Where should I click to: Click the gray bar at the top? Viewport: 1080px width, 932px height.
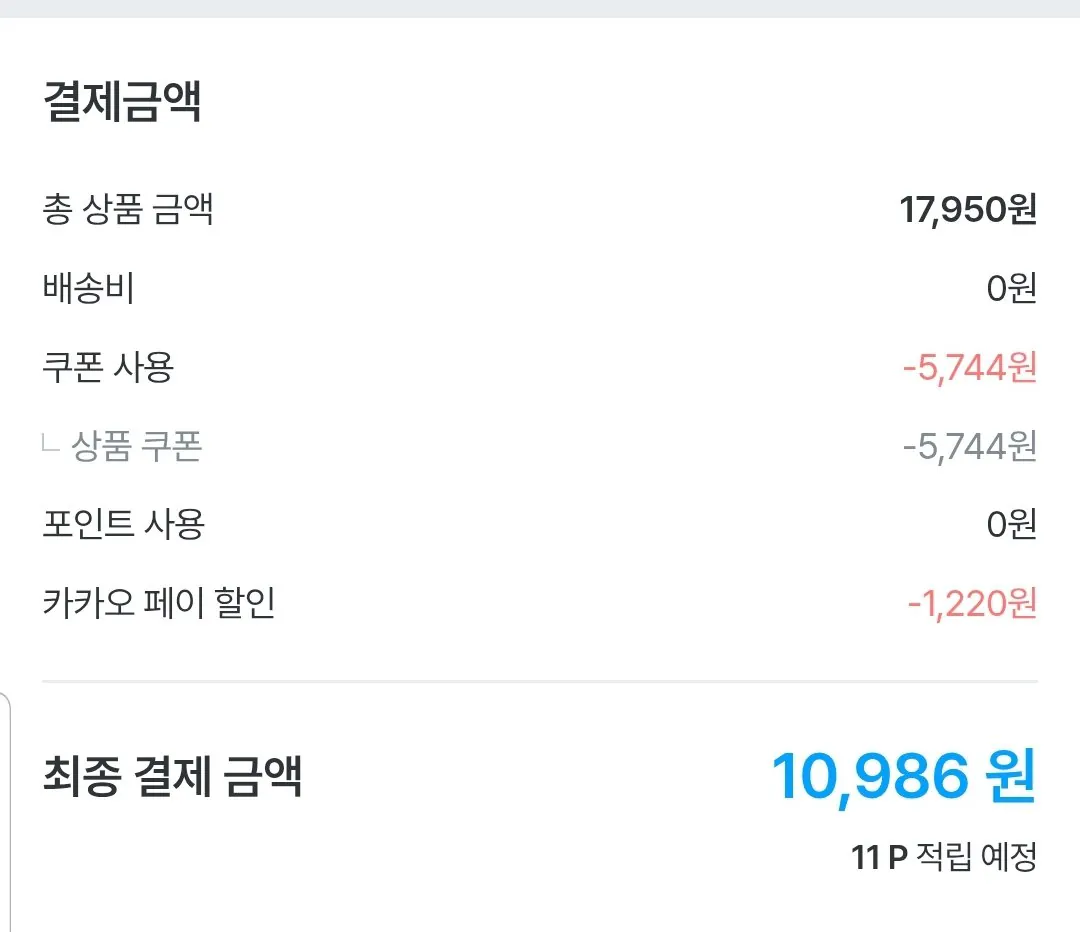click(x=540, y=8)
